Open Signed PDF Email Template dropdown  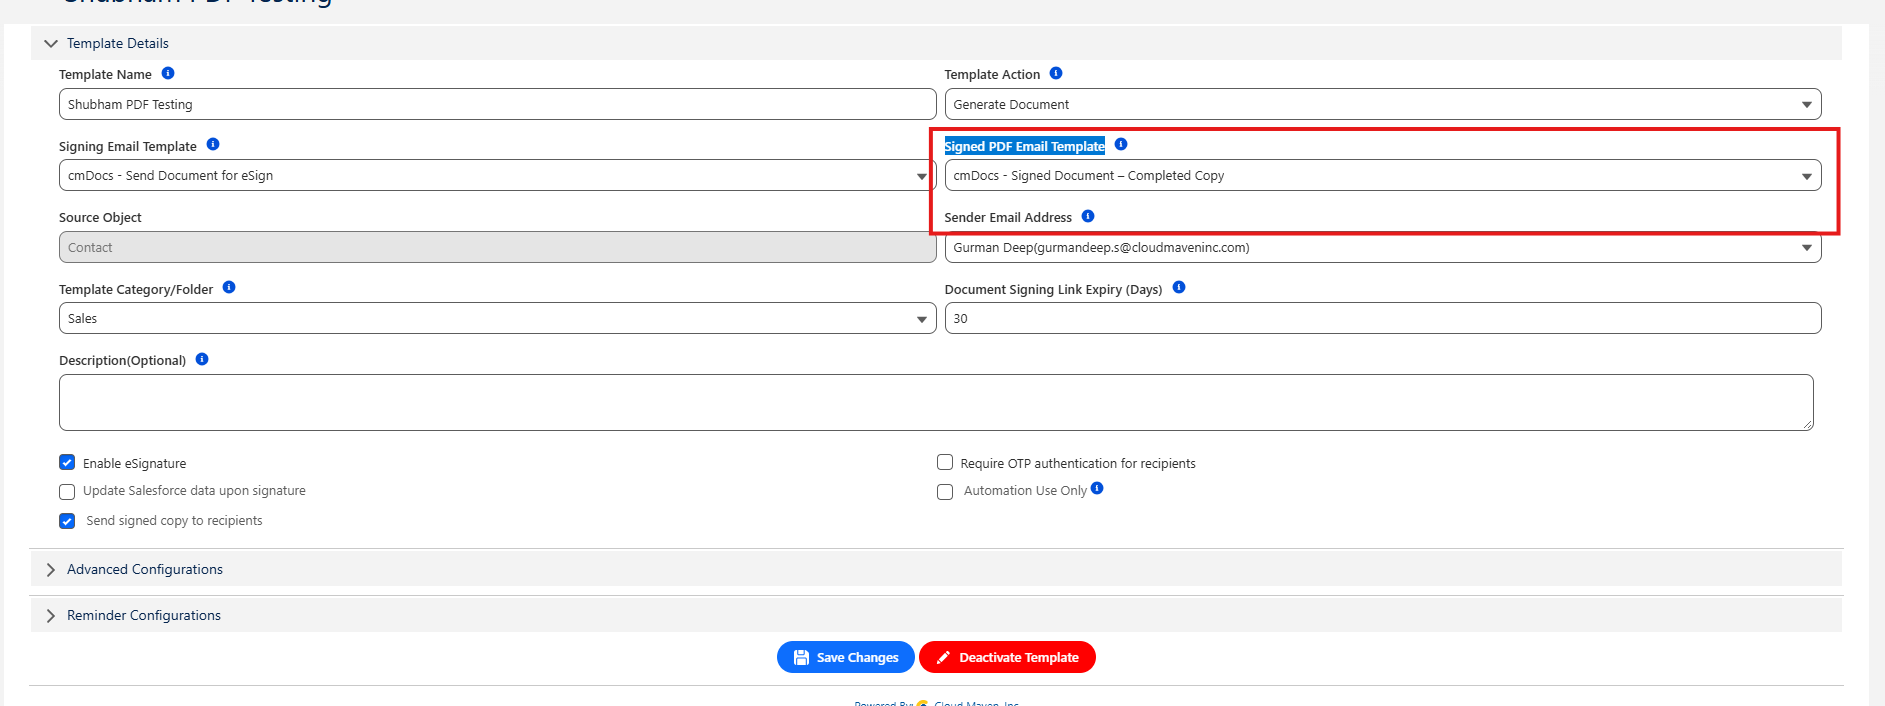(1383, 175)
